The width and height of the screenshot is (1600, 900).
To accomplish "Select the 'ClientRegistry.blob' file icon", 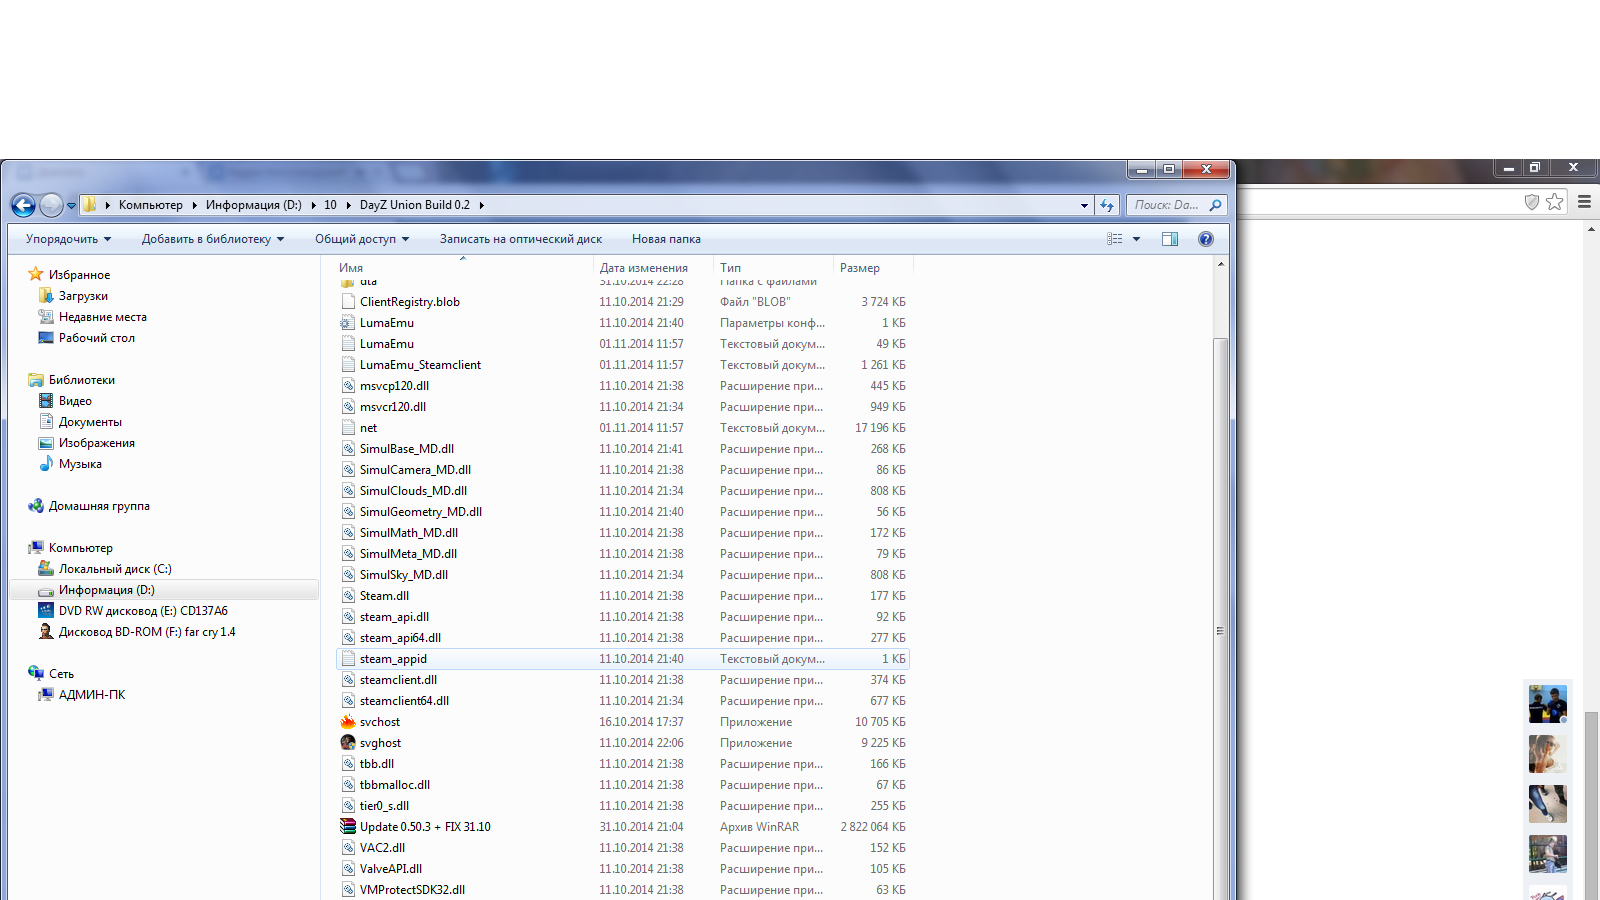I will [348, 302].
